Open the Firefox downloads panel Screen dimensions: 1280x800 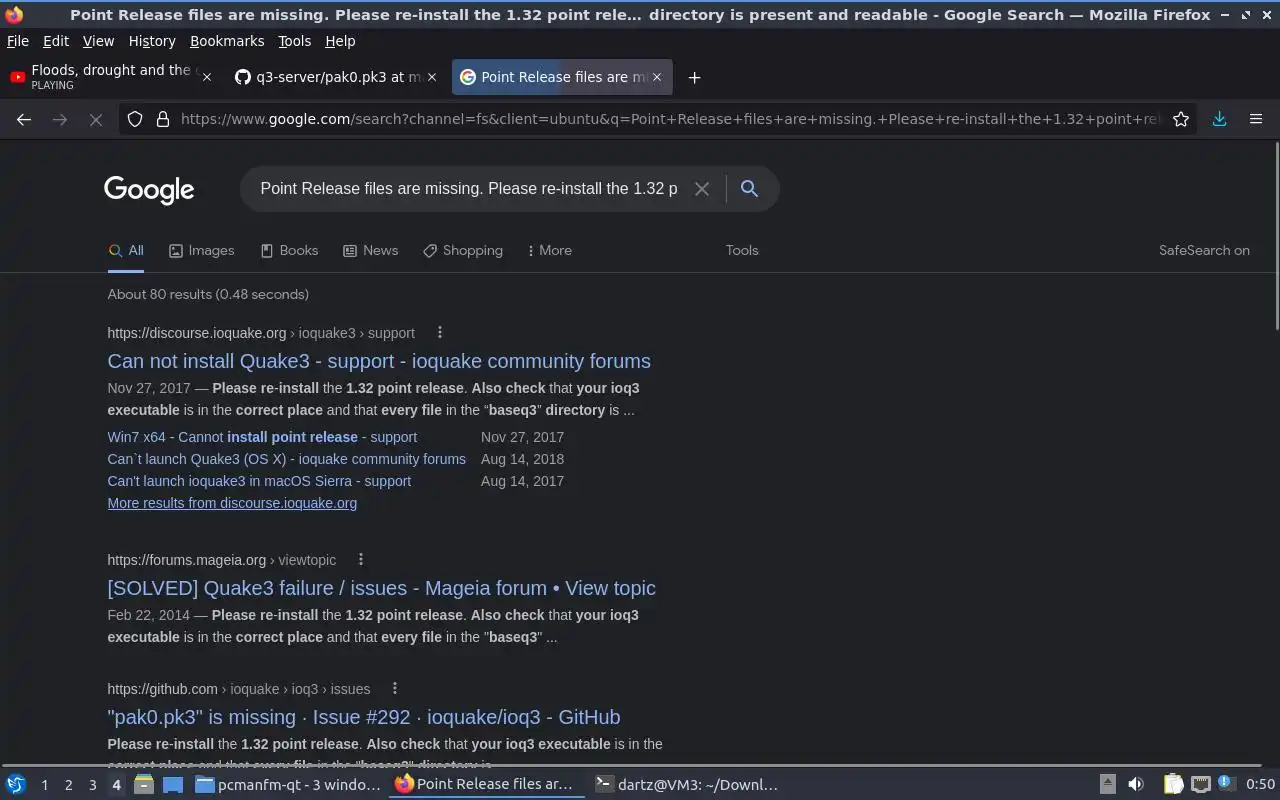(x=1219, y=119)
